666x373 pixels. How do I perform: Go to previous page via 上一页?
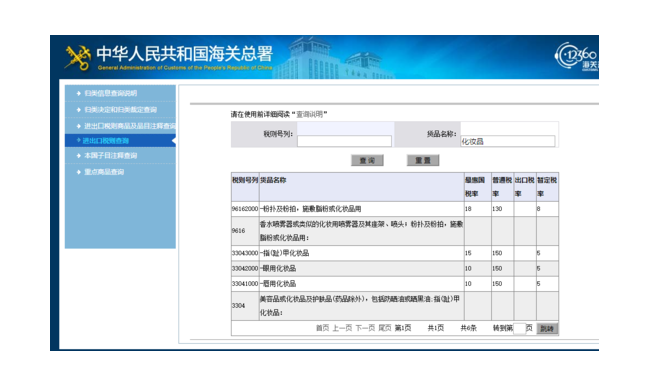342,328
